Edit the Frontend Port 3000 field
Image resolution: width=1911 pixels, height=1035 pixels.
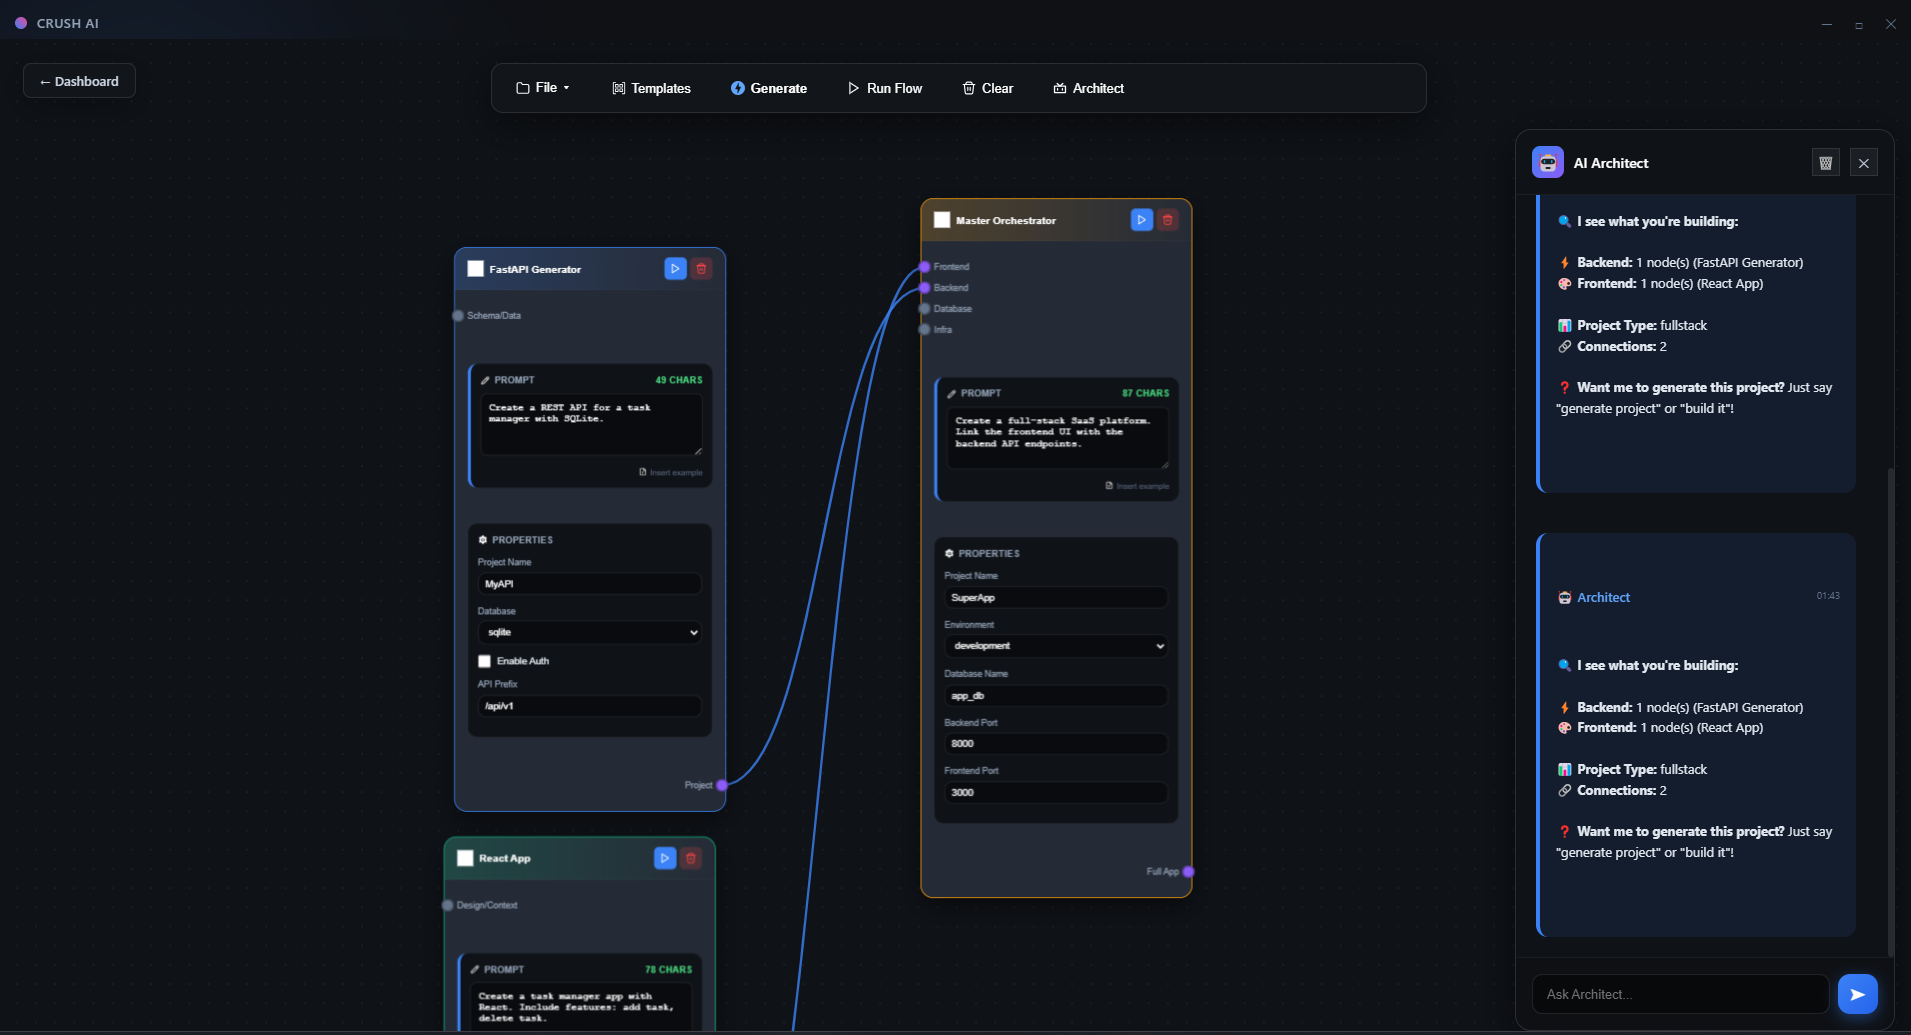[1056, 792]
